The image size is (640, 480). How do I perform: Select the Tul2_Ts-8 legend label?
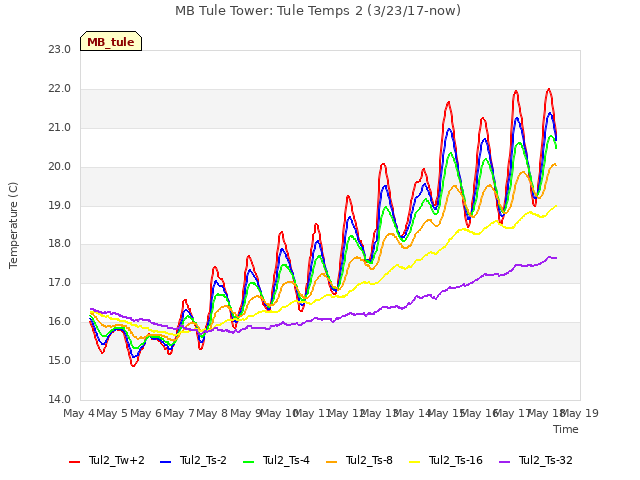click(369, 460)
